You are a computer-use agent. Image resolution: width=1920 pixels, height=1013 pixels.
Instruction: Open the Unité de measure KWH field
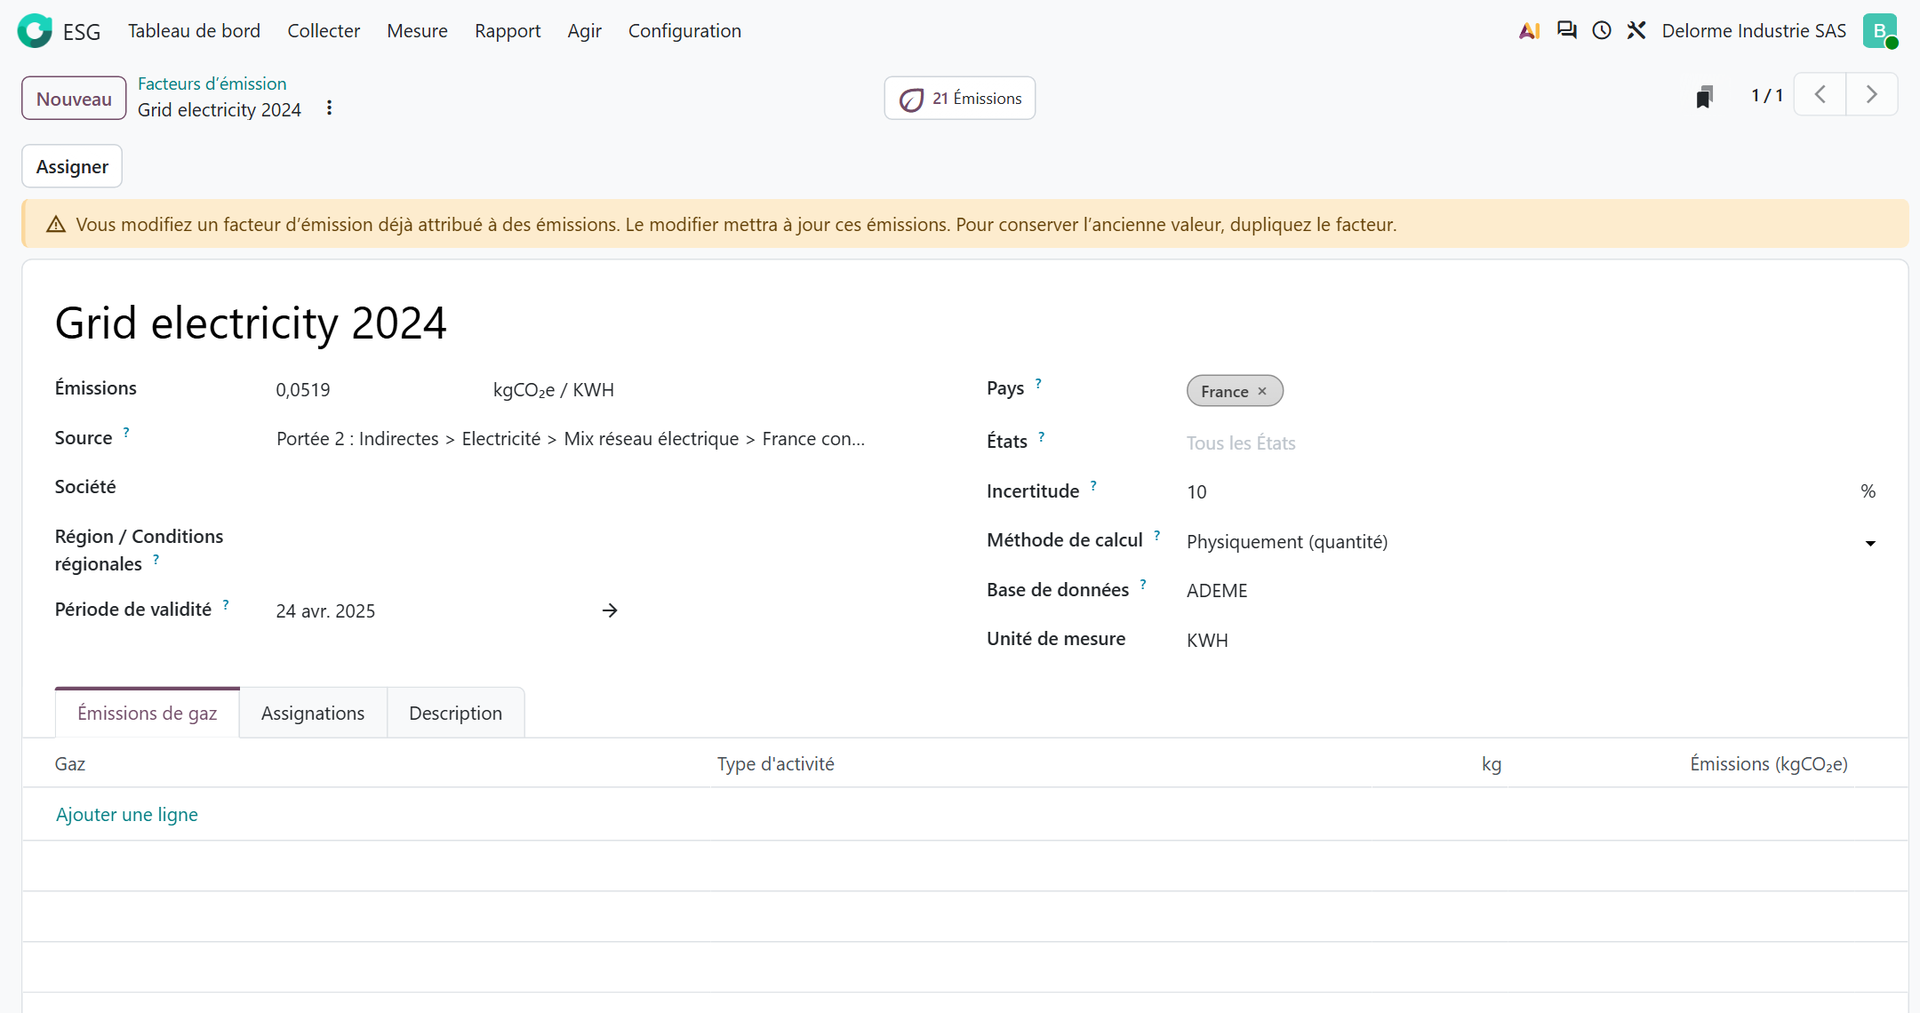click(x=1531, y=640)
